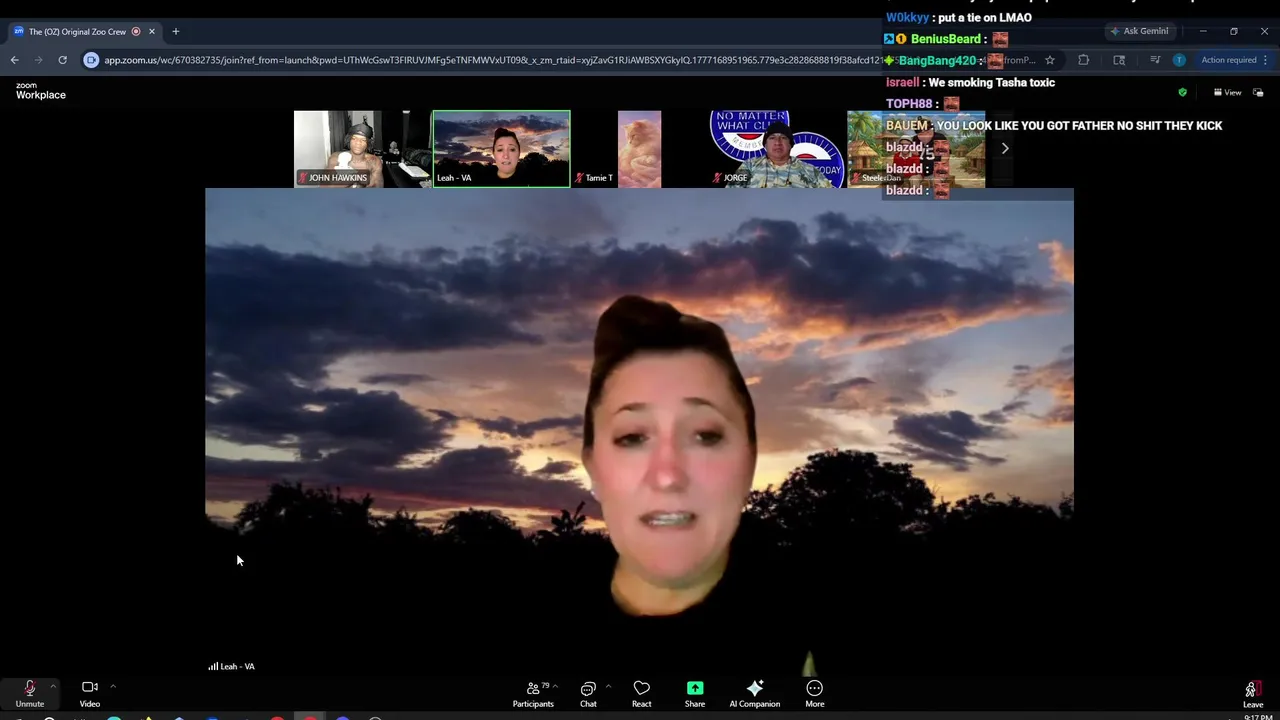
Task: Select the Leah - VA thumbnail
Action: [501, 149]
